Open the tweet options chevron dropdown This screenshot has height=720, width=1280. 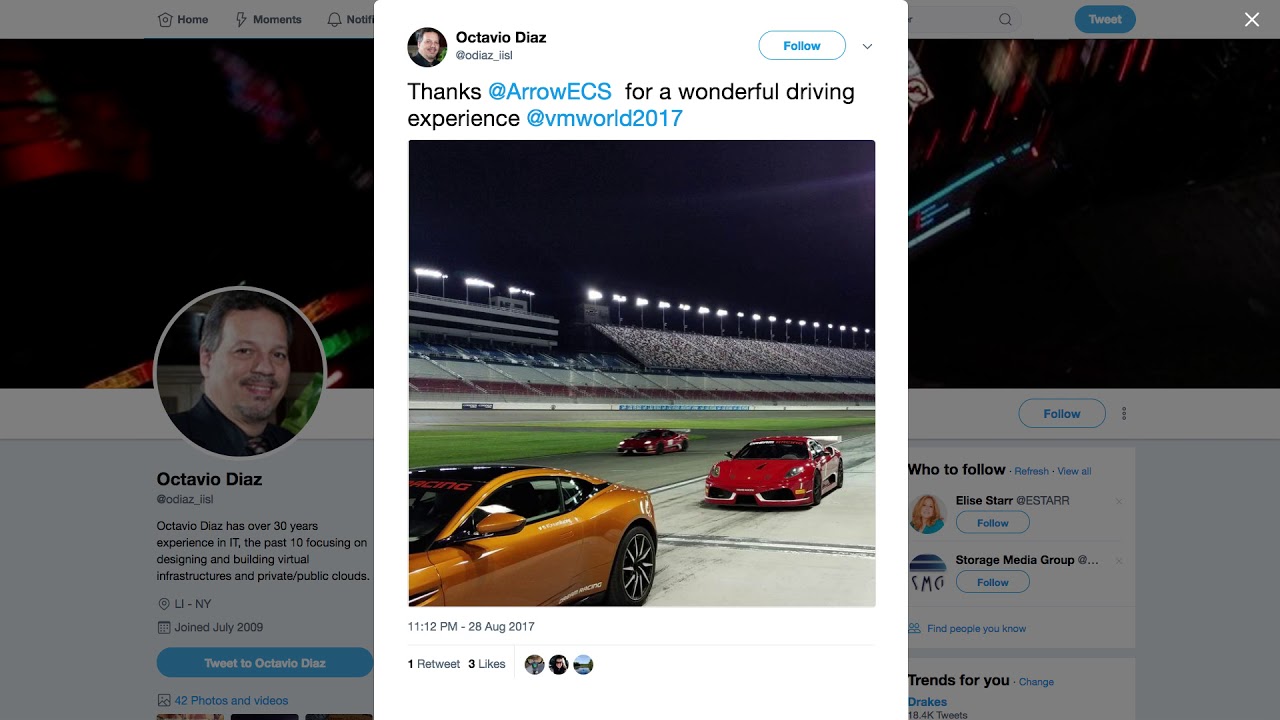click(867, 46)
